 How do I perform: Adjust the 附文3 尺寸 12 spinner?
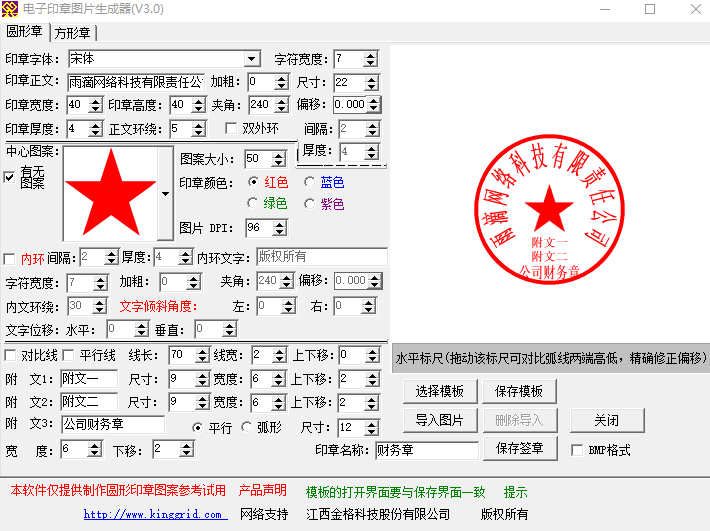tap(371, 427)
